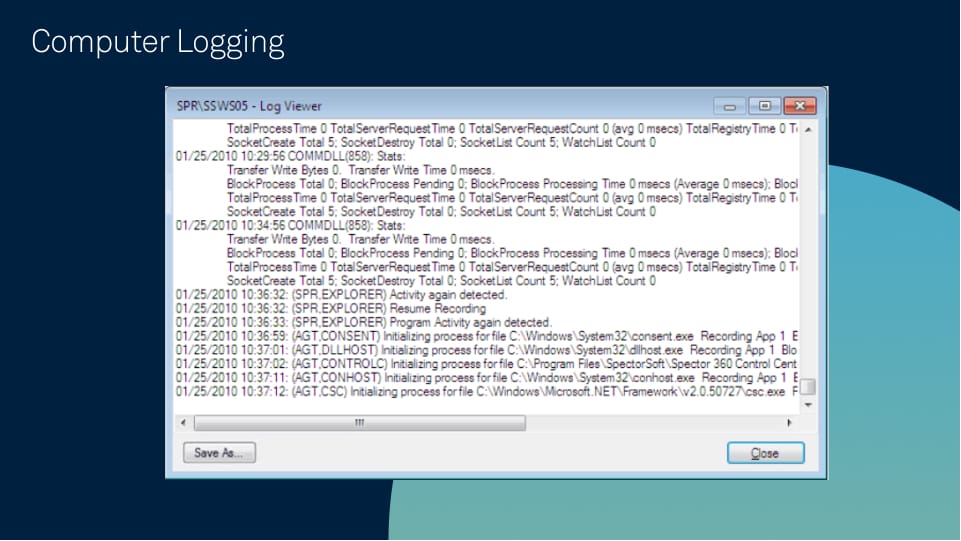Viewport: 961px width, 541px height.
Task: Click the 'Computer Logging' slide heading
Action: click(158, 42)
